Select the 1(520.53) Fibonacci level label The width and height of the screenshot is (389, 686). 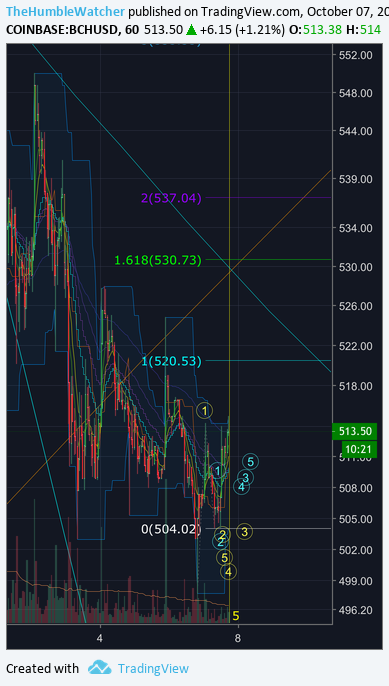[171, 361]
